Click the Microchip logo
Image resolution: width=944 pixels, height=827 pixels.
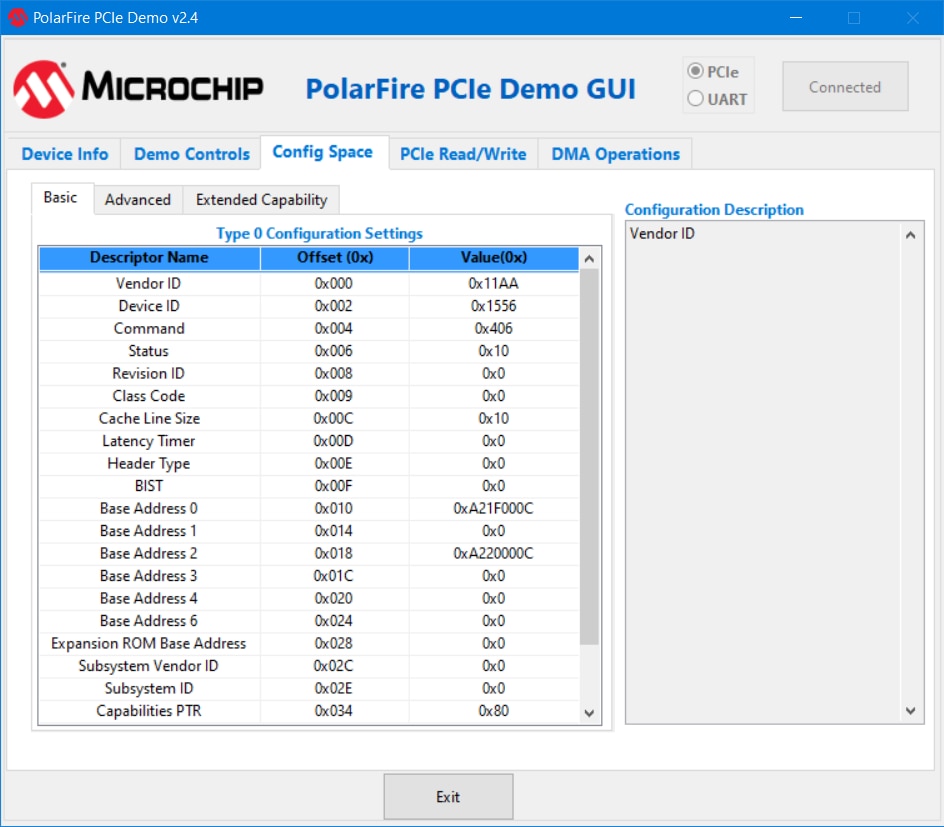point(138,89)
